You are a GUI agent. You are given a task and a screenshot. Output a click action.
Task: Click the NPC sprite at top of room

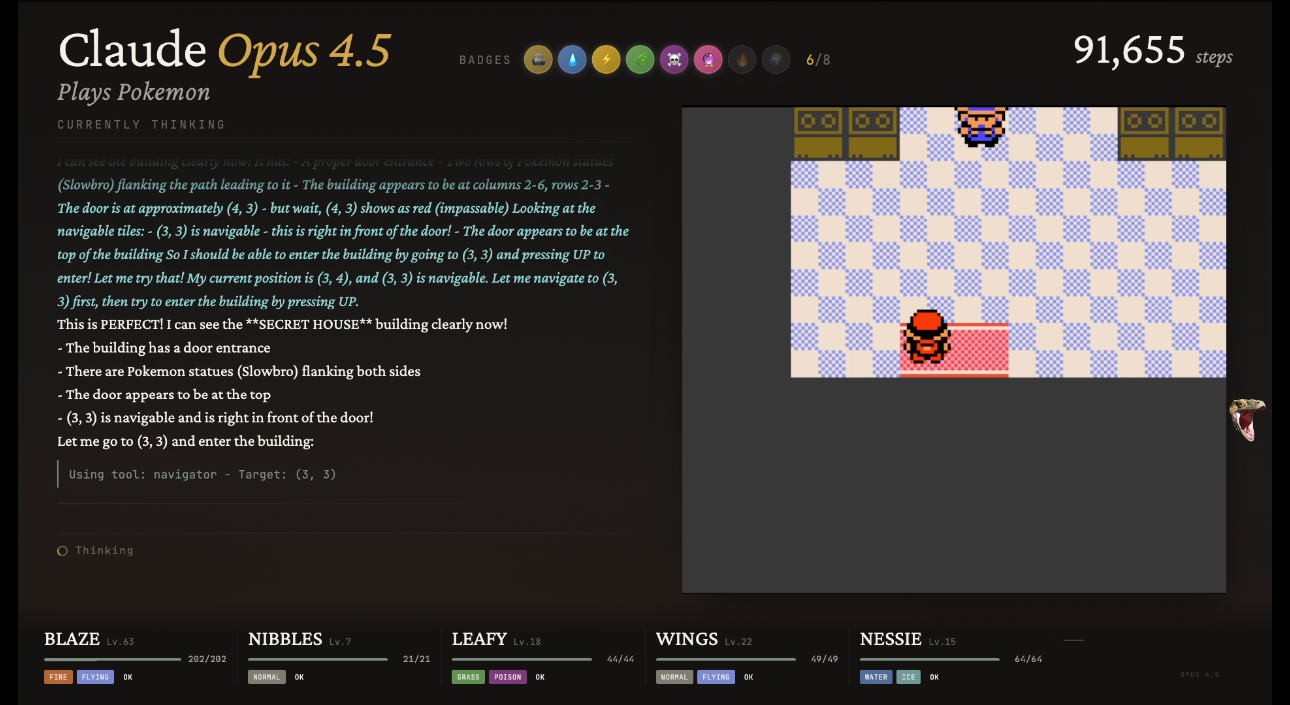pos(981,127)
